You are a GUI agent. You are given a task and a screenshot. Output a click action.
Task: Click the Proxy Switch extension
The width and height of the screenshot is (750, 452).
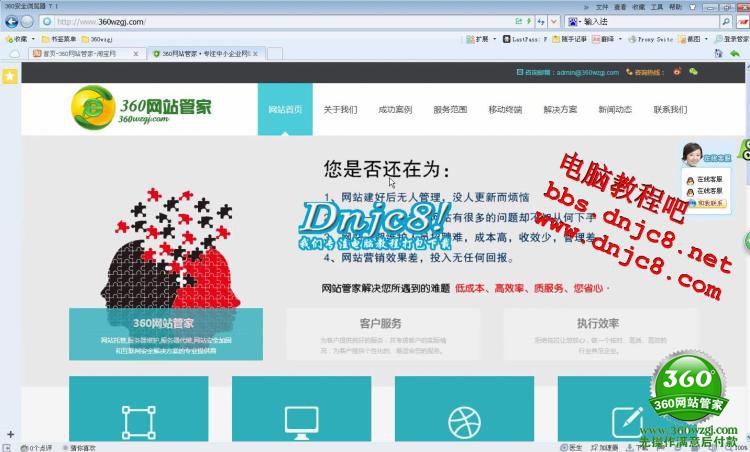pos(651,39)
